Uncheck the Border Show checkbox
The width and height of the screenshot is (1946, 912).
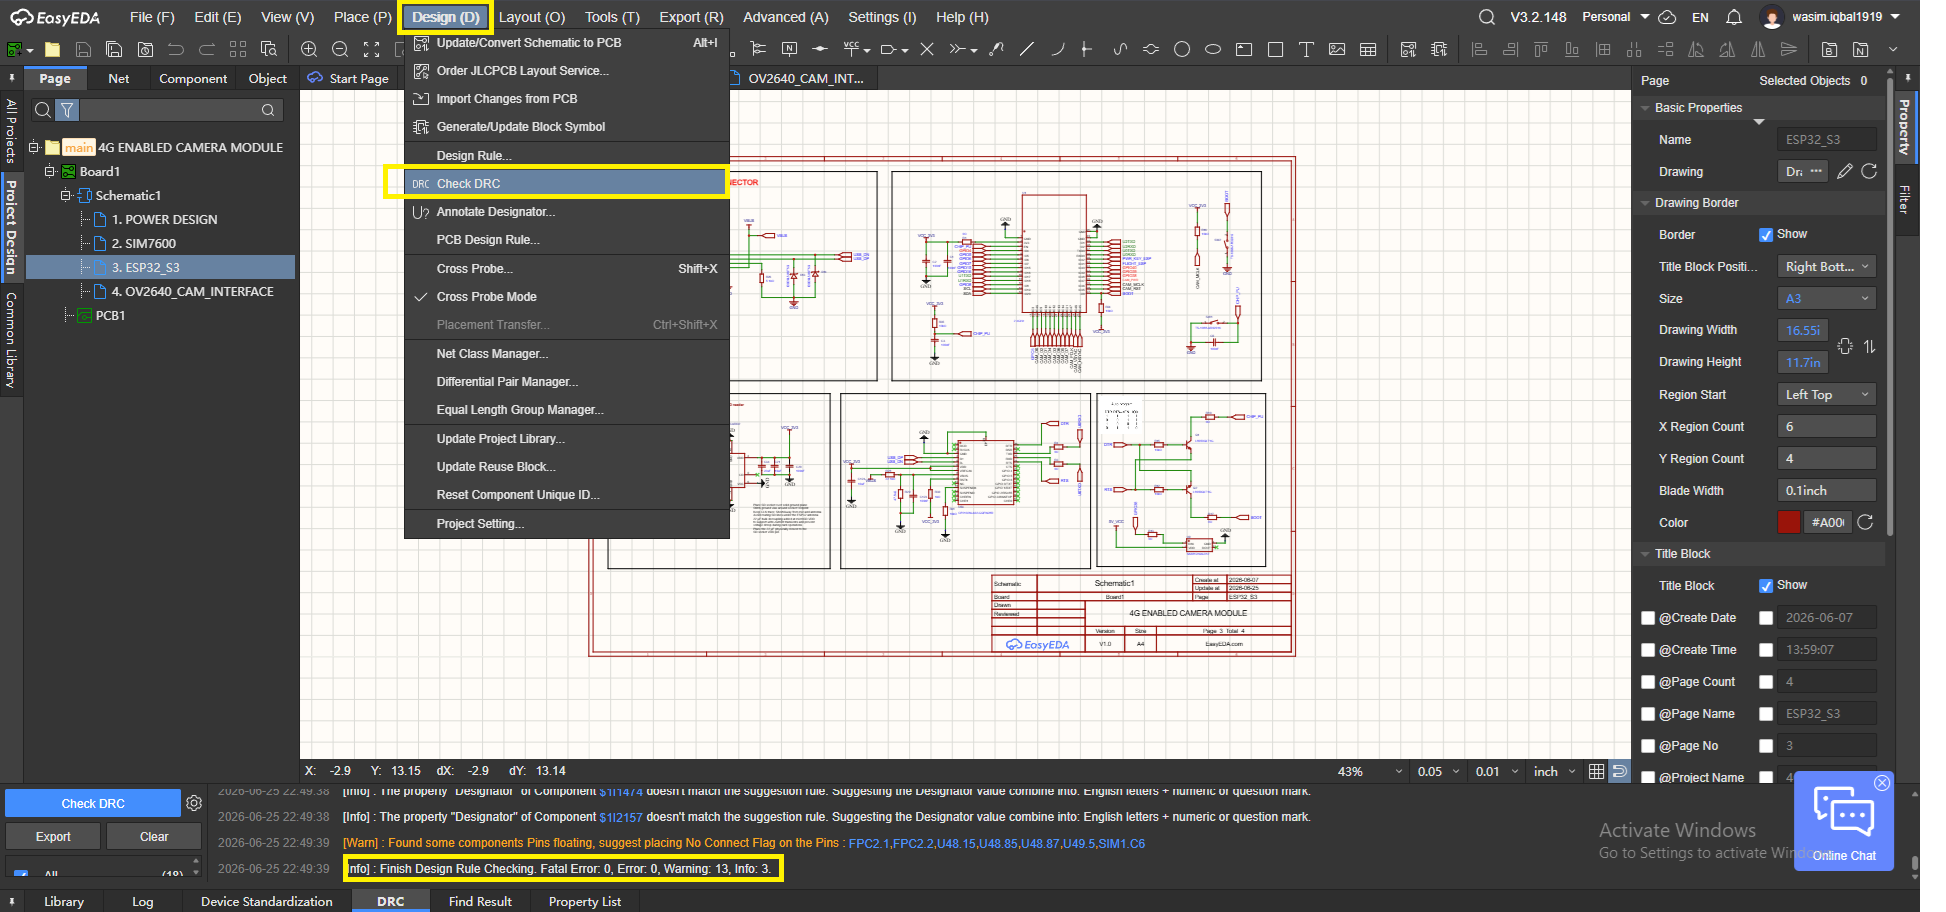click(x=1766, y=234)
